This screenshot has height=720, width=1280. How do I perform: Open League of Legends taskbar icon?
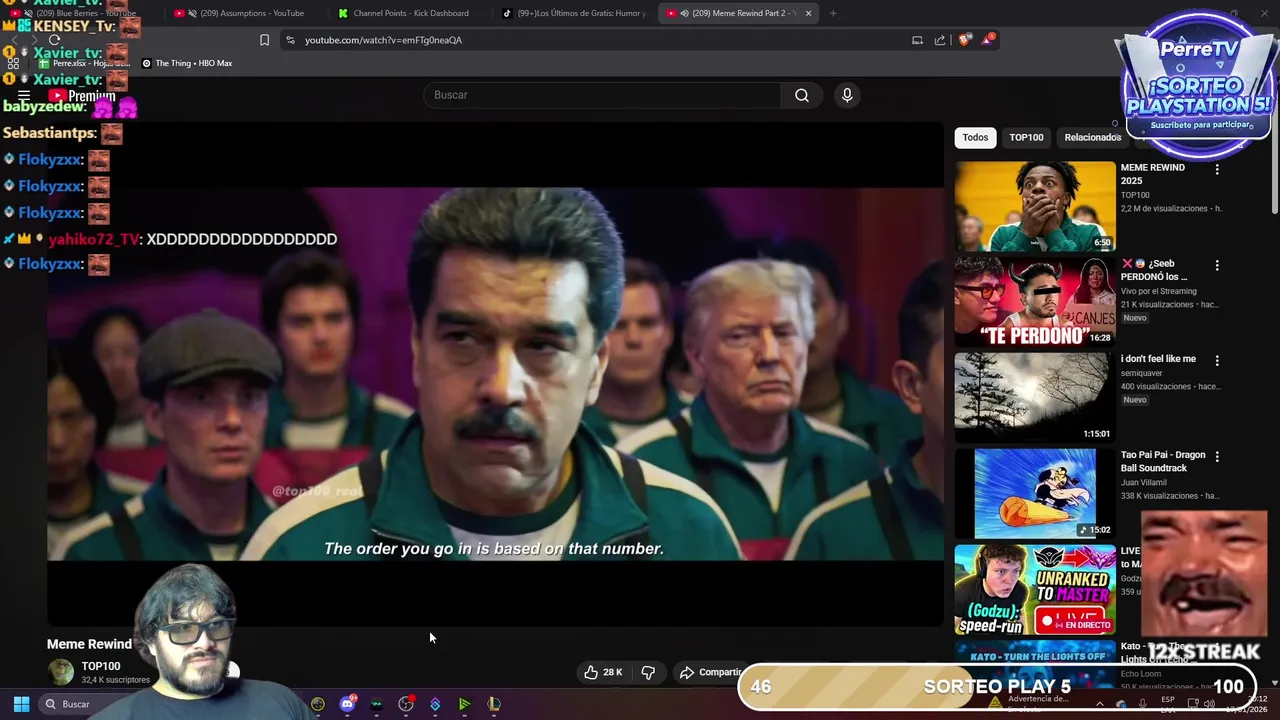[494, 704]
